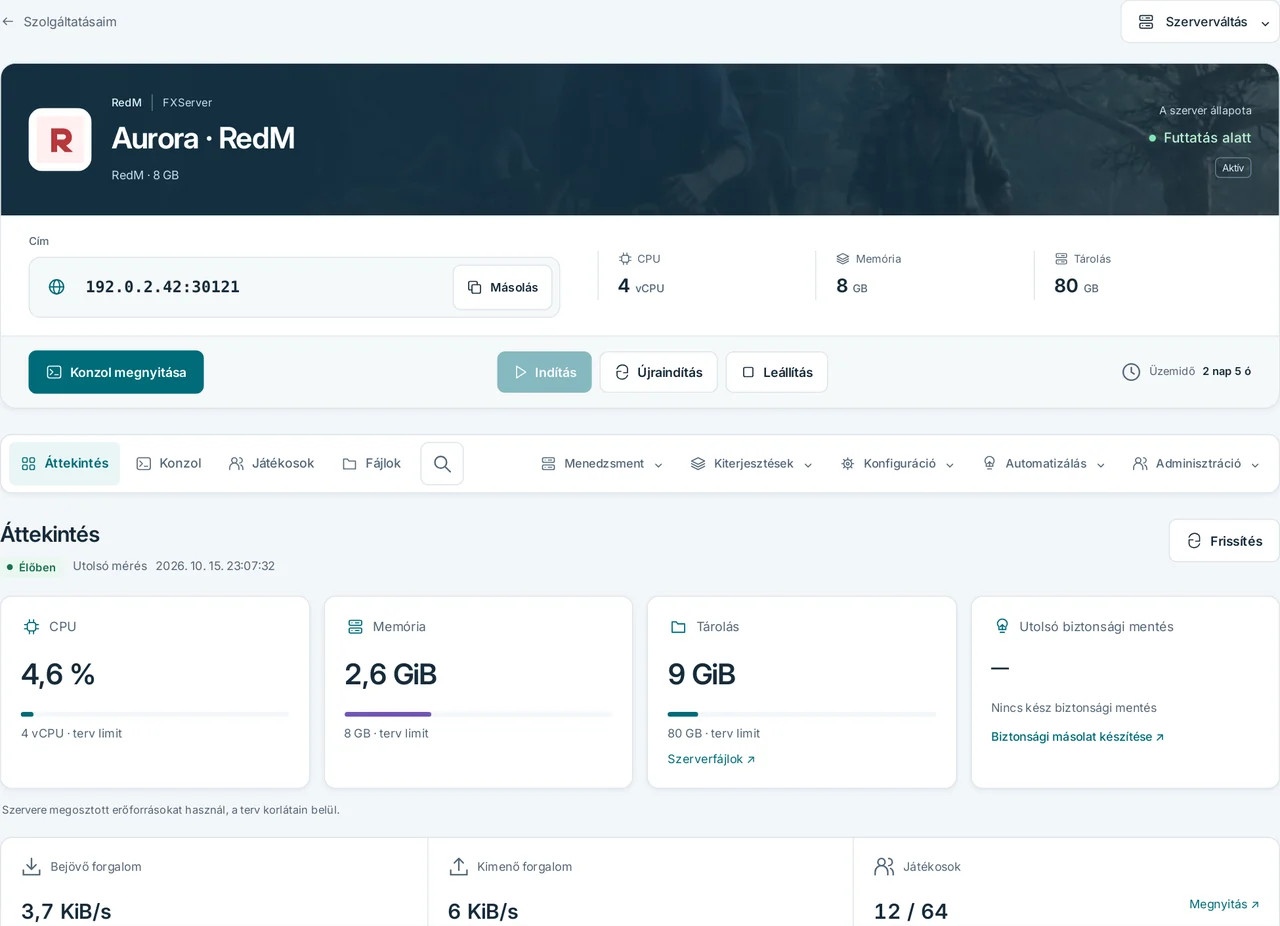Screen dimensions: 1280x926
Task: Click the Bejövő forgalom download icon
Action: click(x=32, y=867)
